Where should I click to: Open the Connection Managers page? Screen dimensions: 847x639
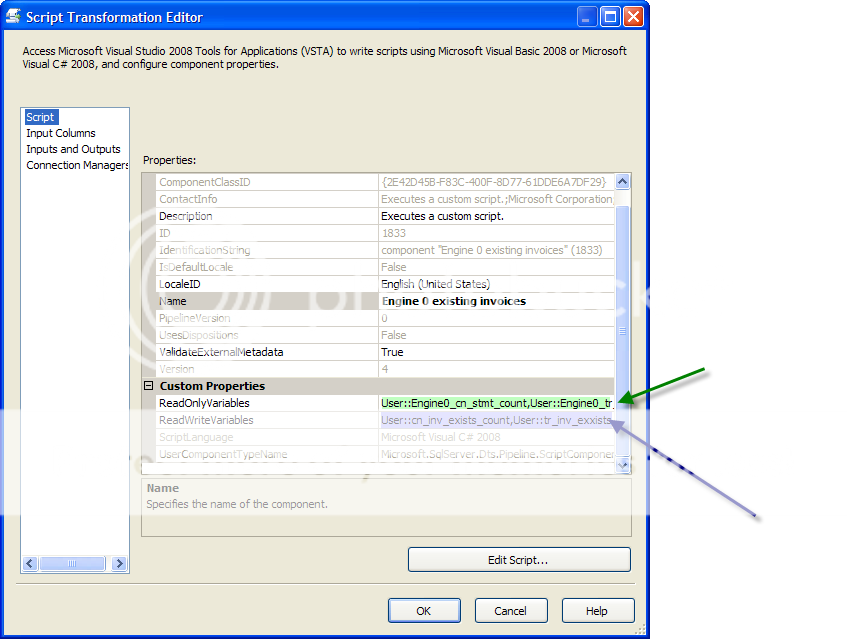click(77, 165)
